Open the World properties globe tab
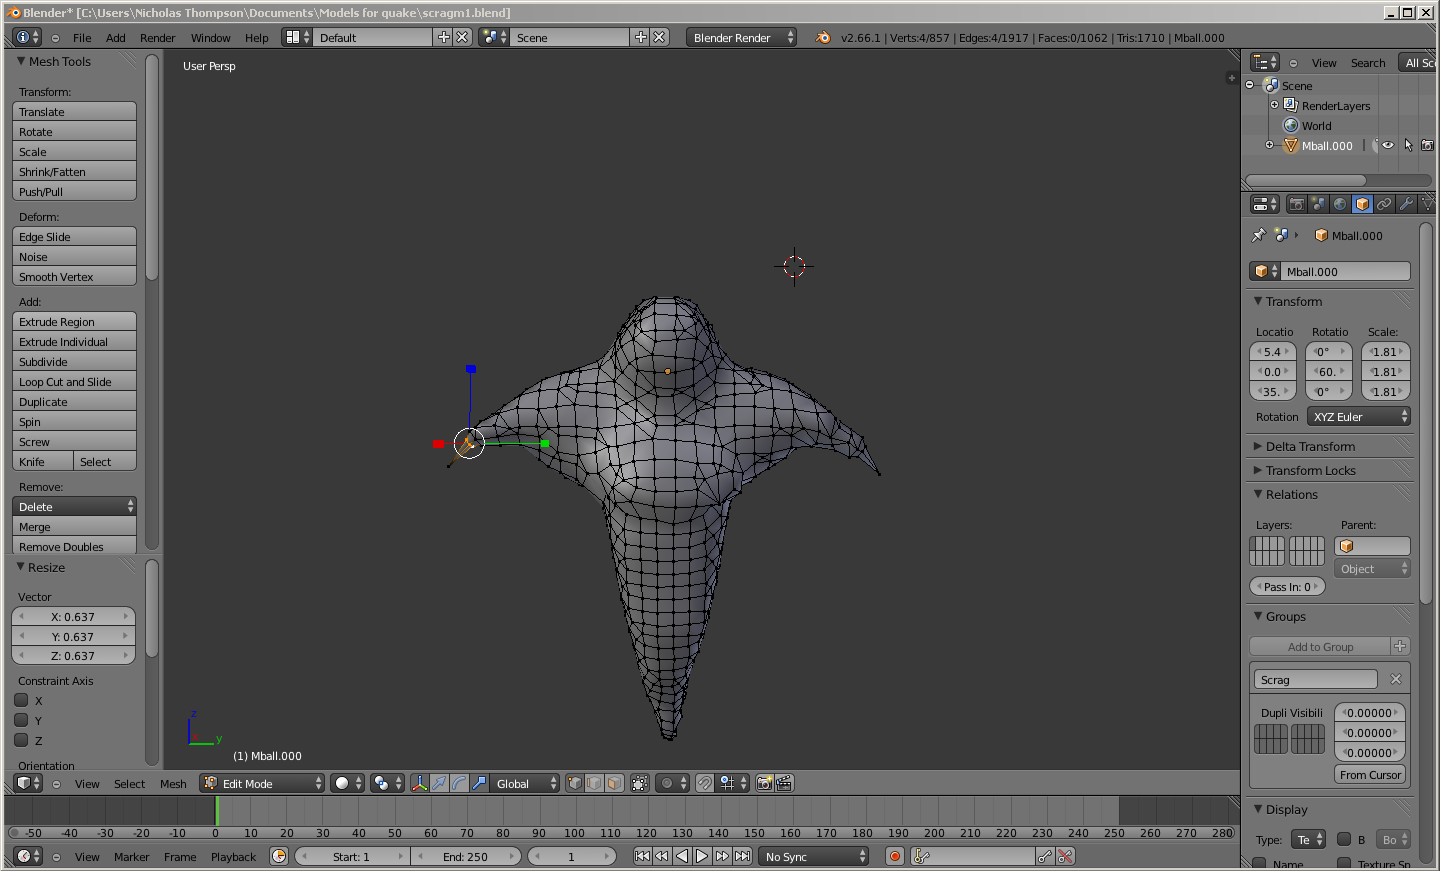 click(1340, 204)
